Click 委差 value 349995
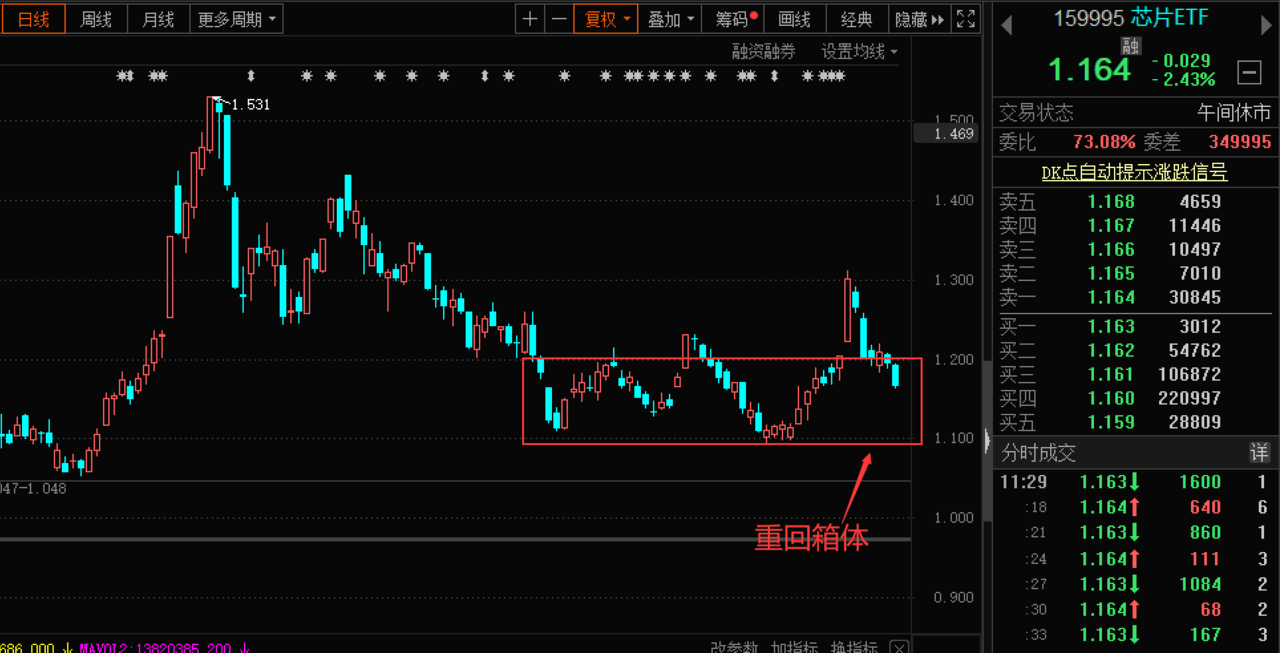 (1240, 142)
